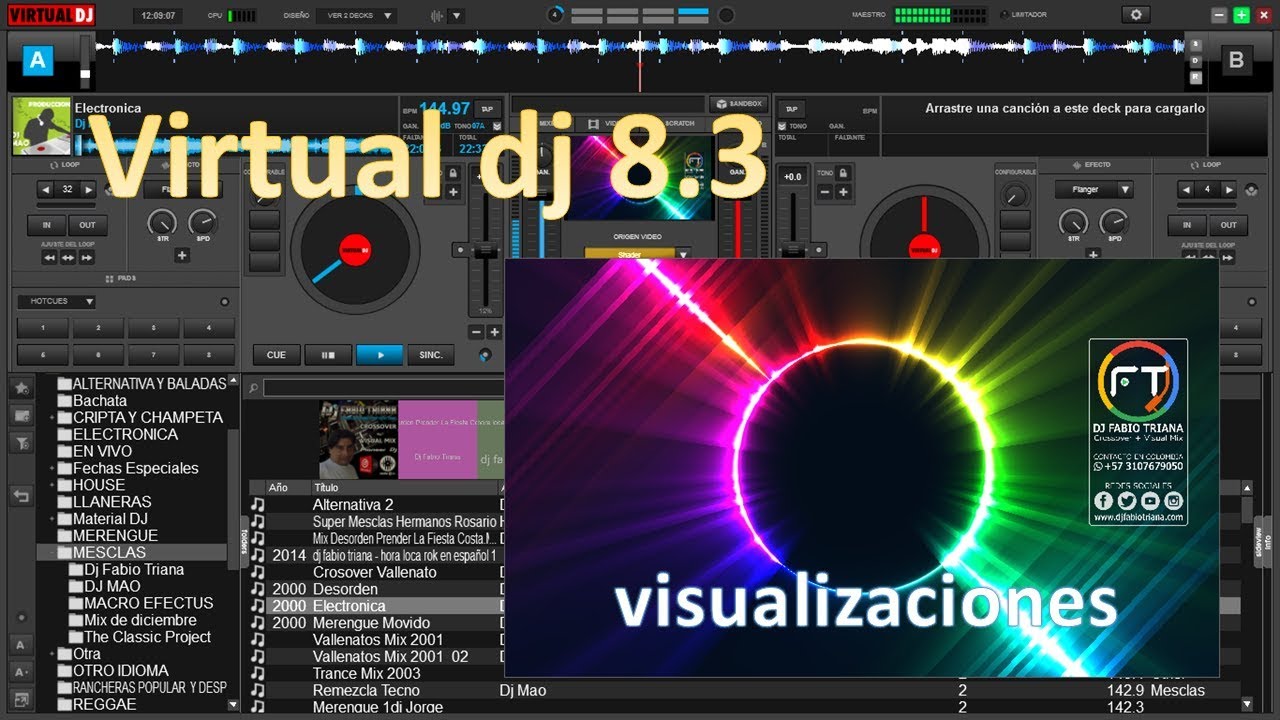Increase deck B tono with plus
Image resolution: width=1280 pixels, height=720 pixels.
(x=843, y=192)
